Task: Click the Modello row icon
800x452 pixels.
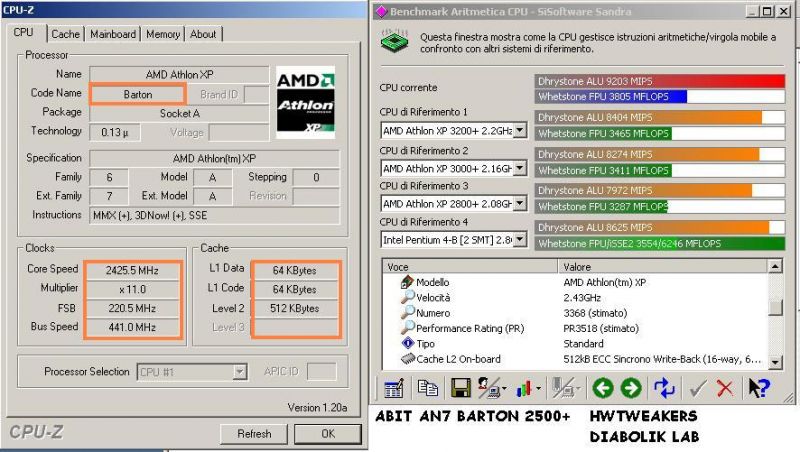Action: (407, 282)
